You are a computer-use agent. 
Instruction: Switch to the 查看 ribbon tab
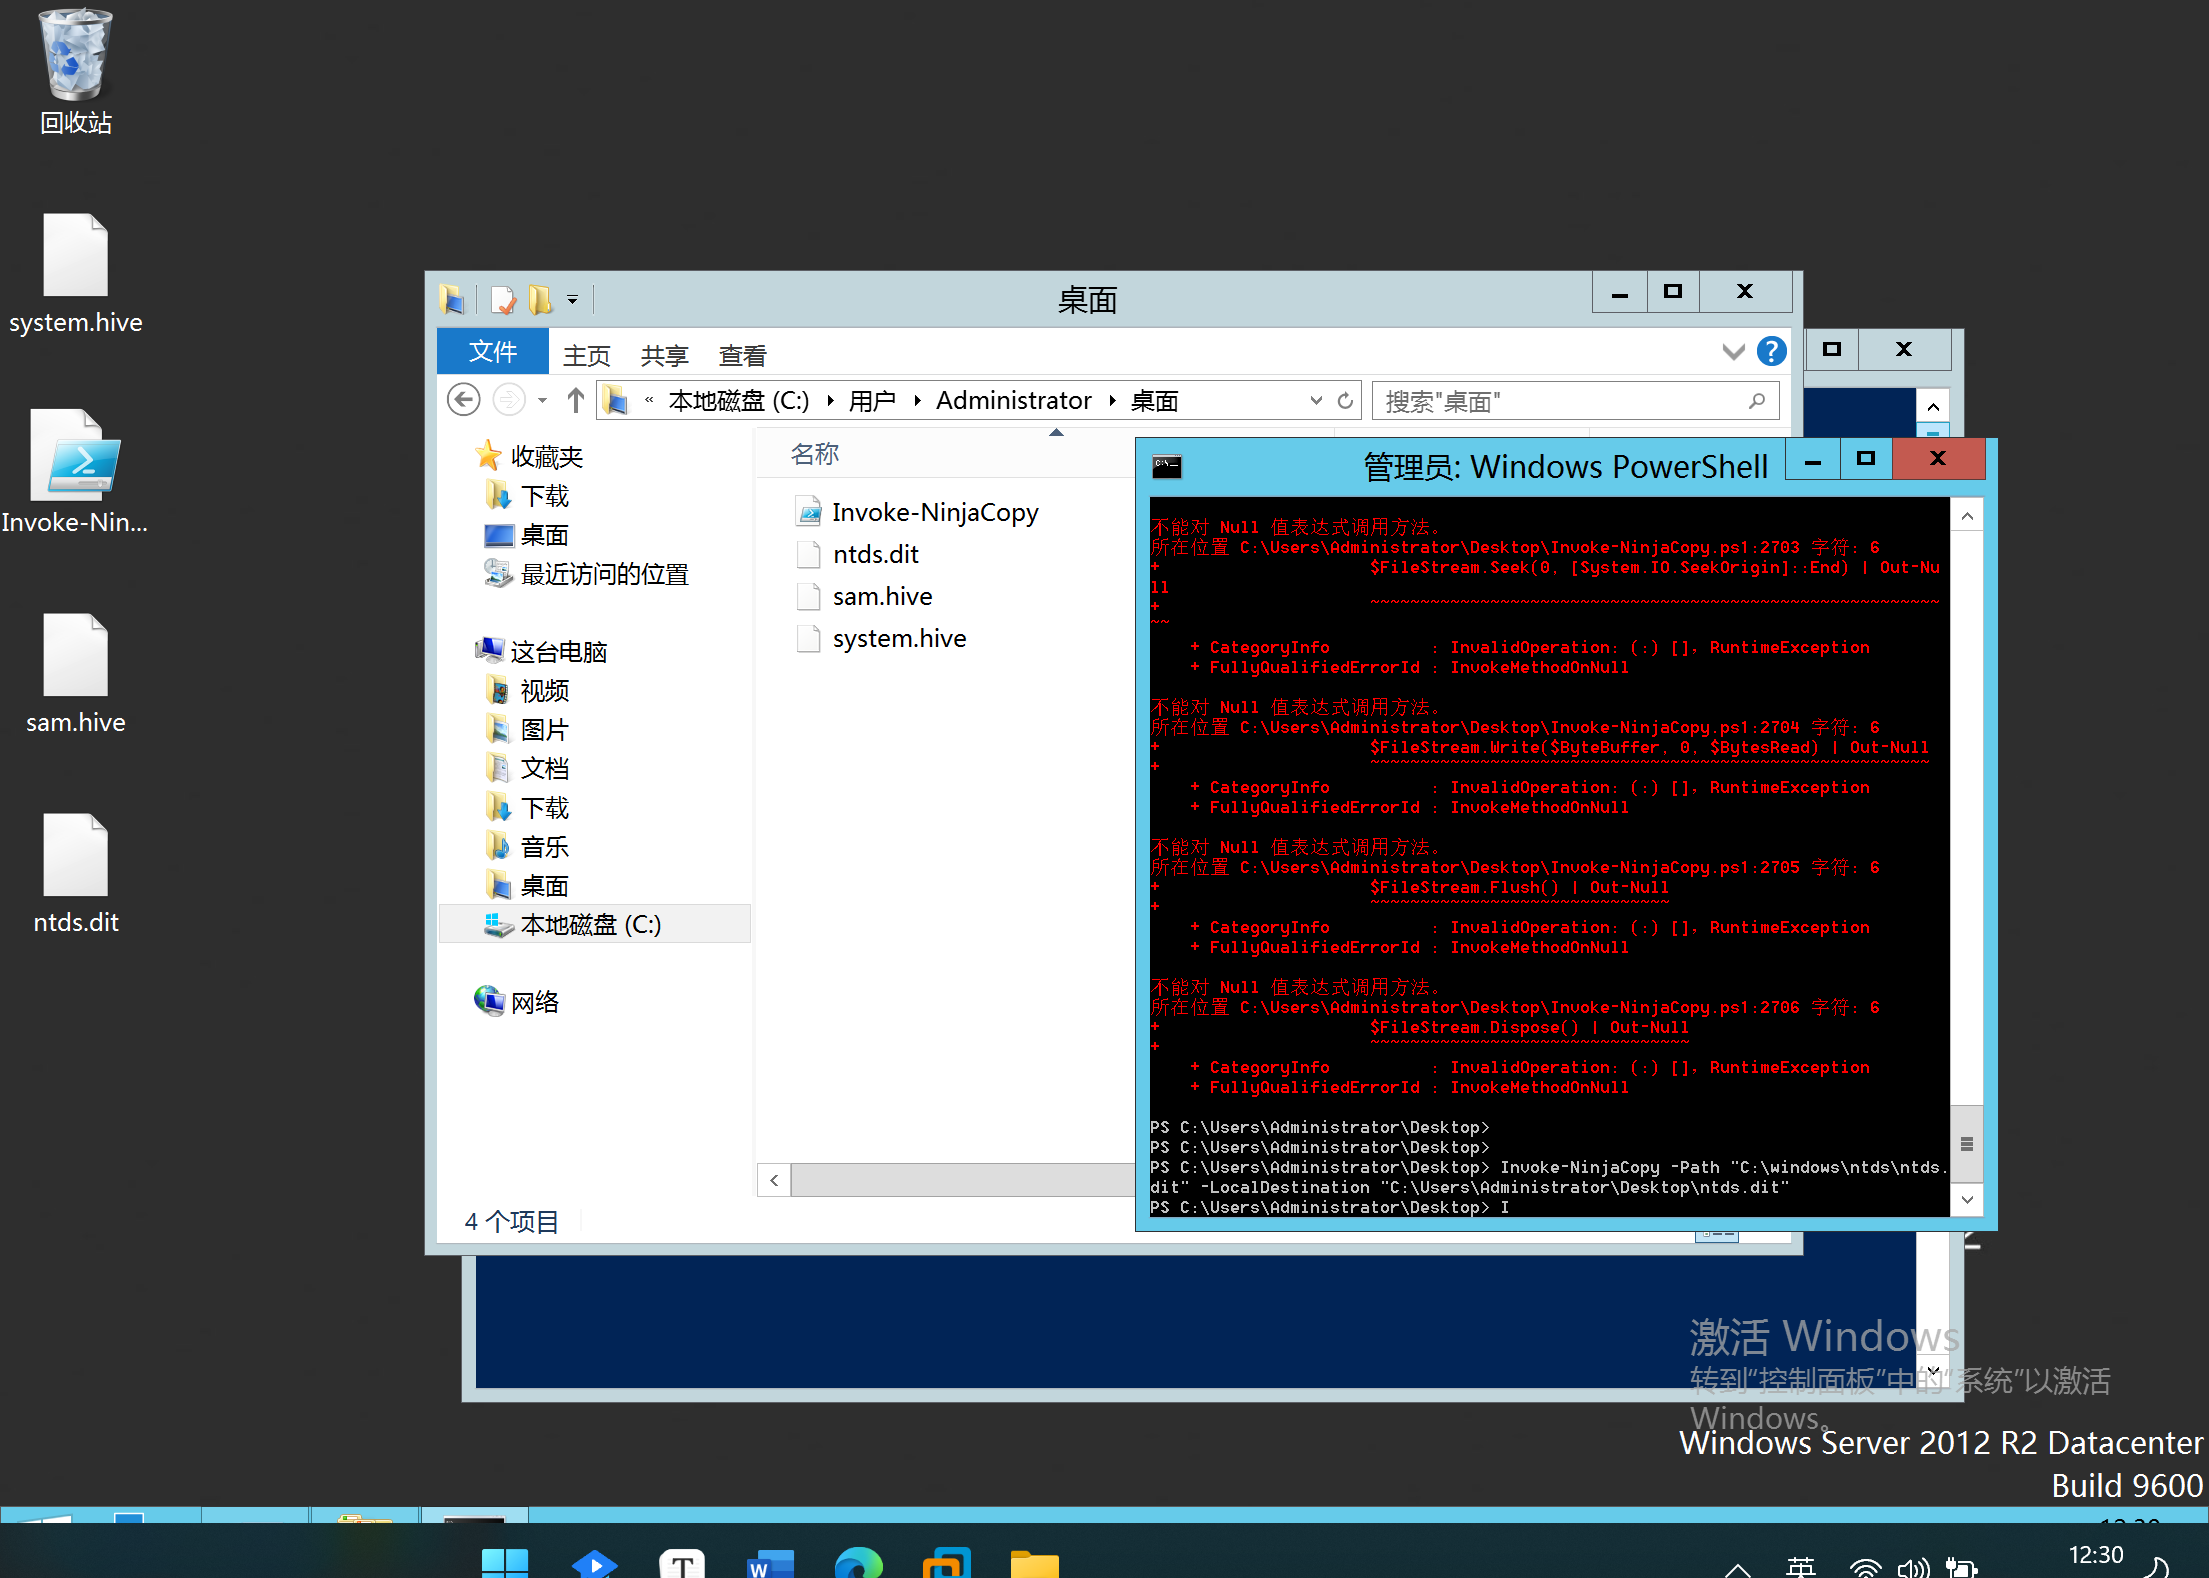pyautogui.click(x=742, y=355)
